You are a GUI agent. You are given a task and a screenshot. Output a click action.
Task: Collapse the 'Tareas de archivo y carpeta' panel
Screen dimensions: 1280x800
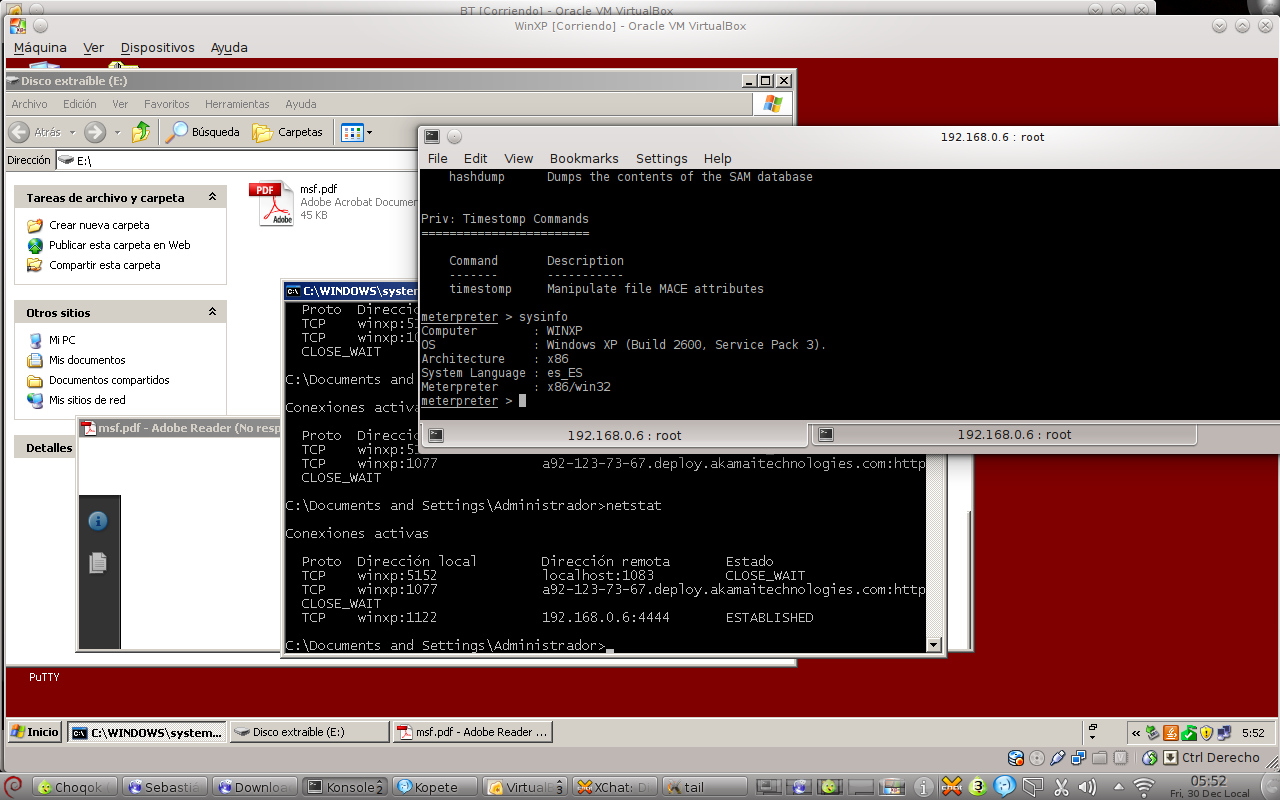point(212,198)
